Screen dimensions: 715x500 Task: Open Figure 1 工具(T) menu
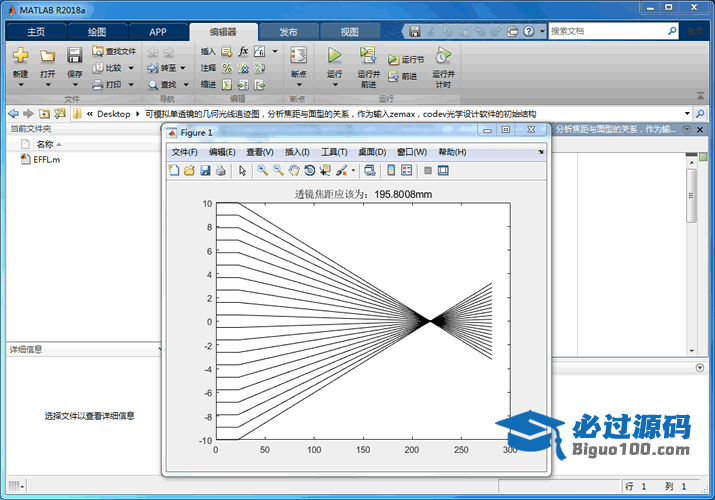tap(334, 152)
